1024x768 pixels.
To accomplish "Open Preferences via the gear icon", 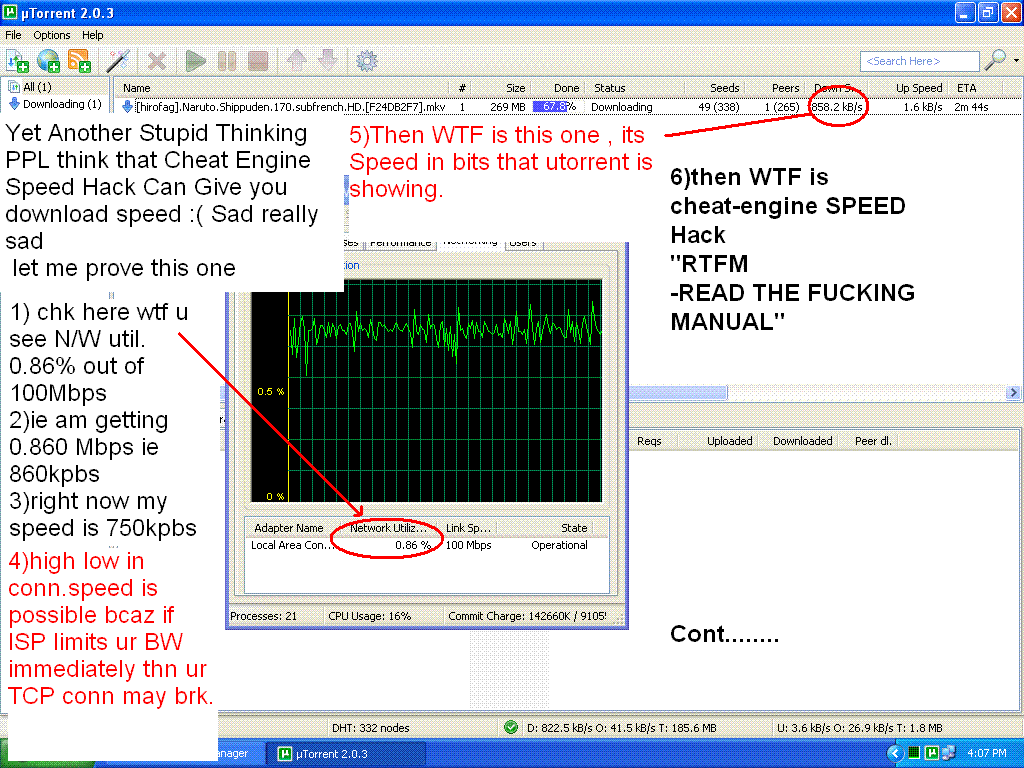I will click(x=366, y=61).
